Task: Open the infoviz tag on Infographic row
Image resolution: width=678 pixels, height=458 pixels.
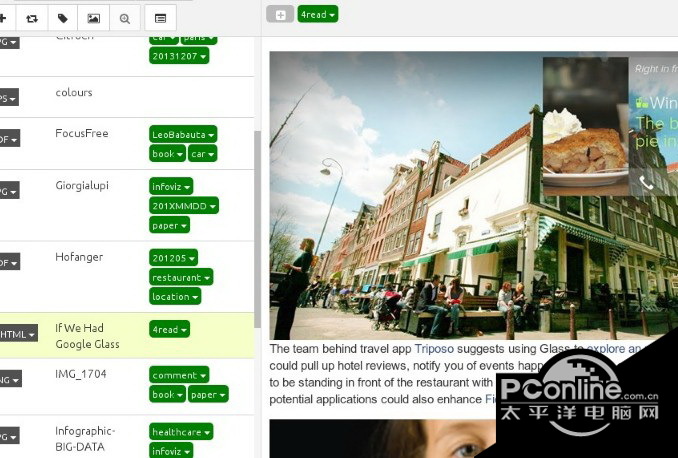Action: [x=171, y=451]
